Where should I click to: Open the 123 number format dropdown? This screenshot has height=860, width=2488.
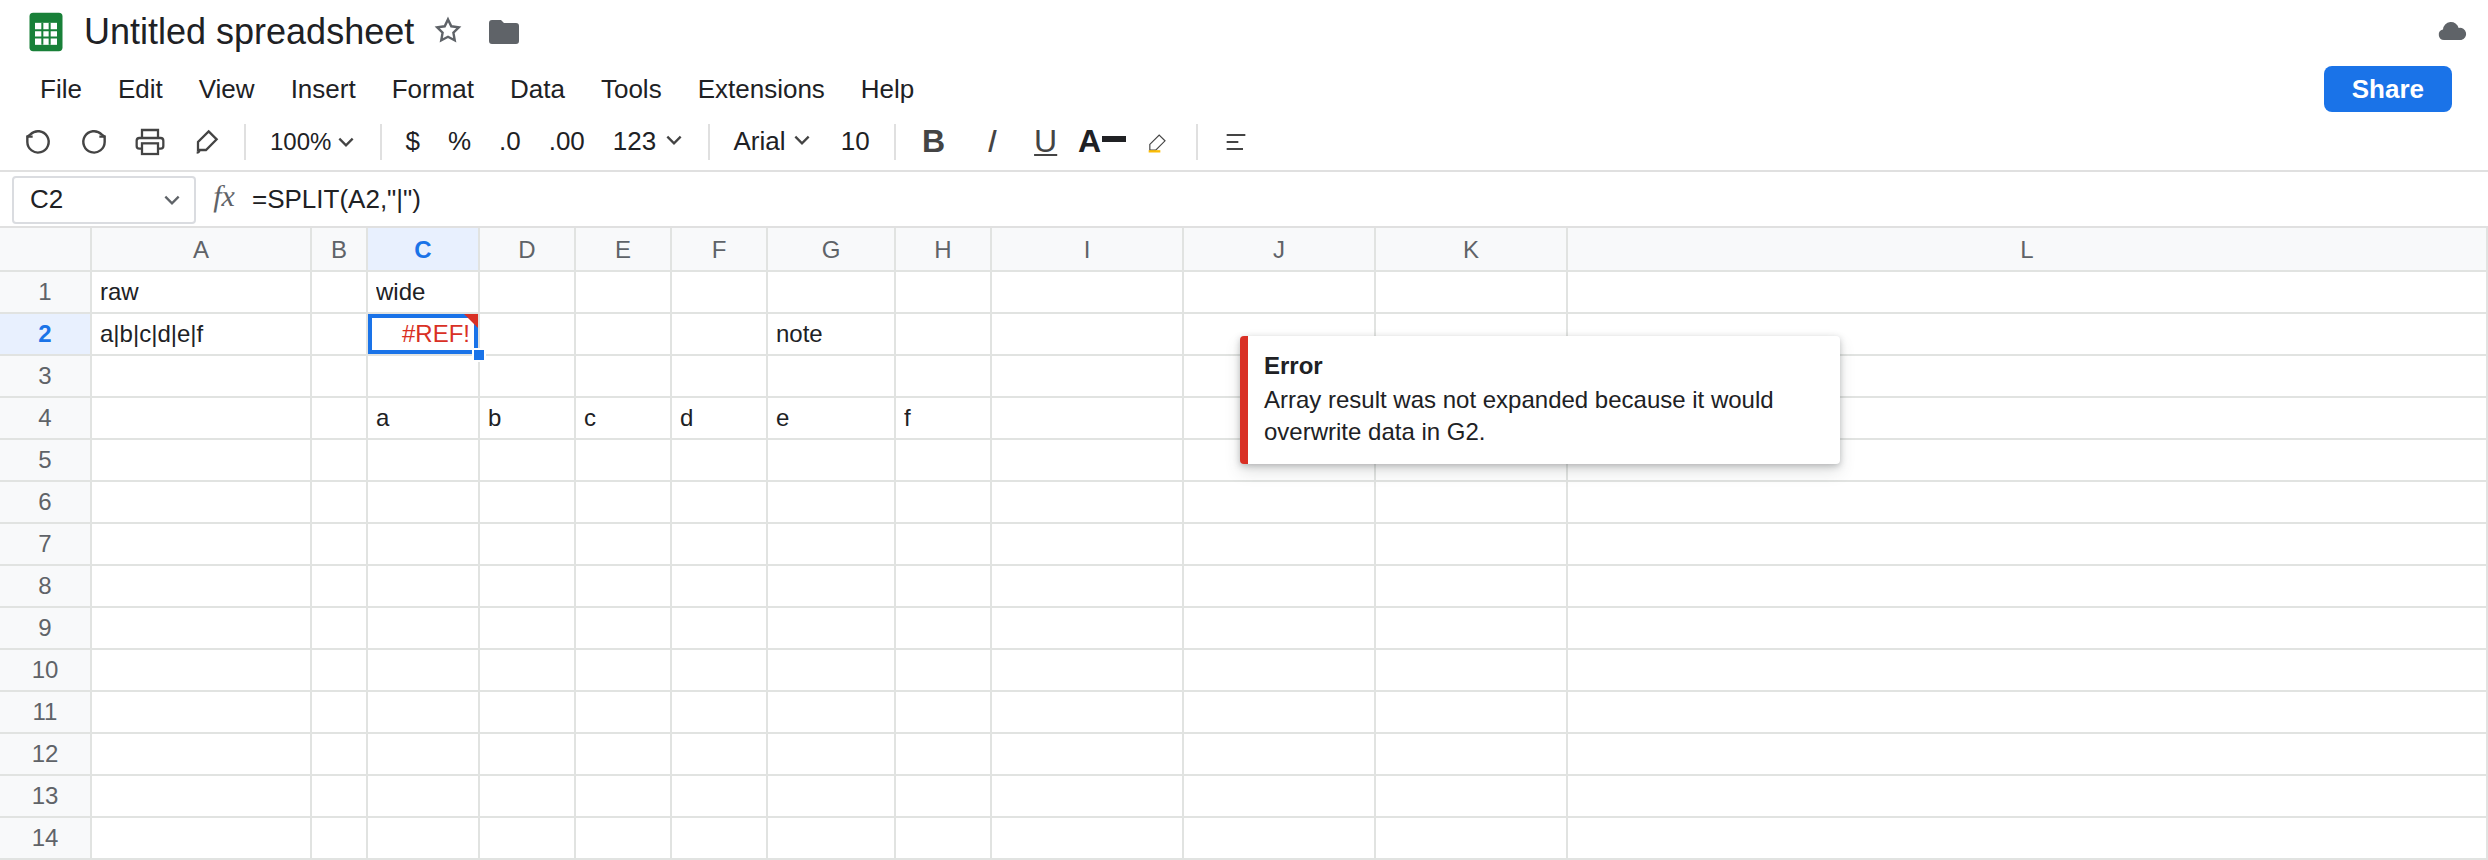(647, 142)
